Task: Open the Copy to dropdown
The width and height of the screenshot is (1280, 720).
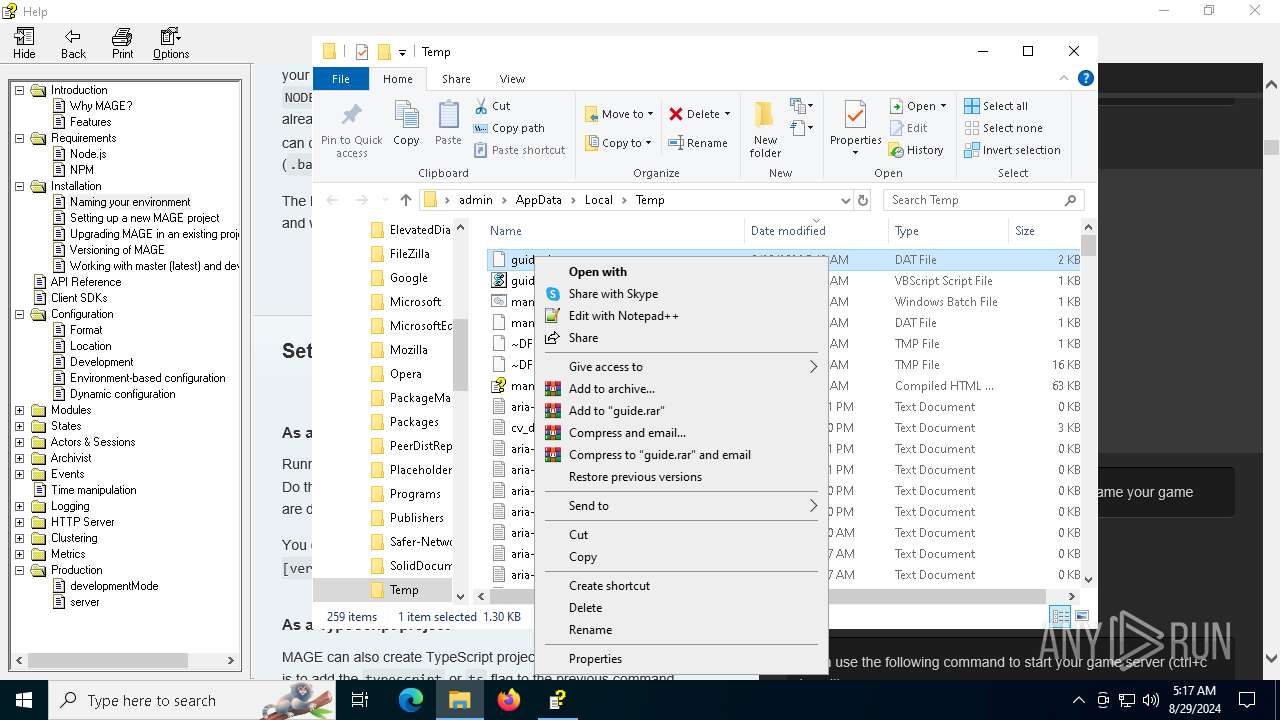Action: point(619,143)
